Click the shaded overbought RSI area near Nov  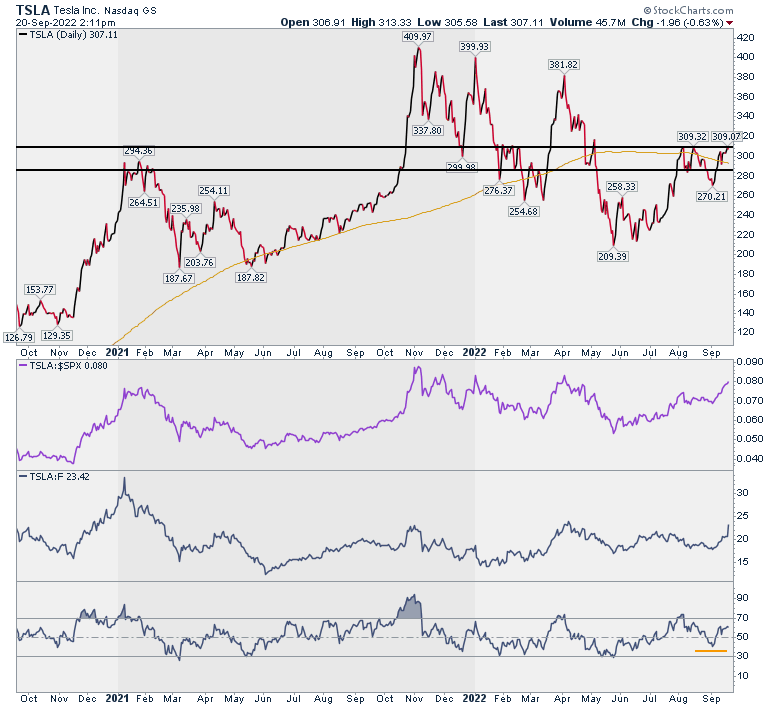click(x=409, y=608)
